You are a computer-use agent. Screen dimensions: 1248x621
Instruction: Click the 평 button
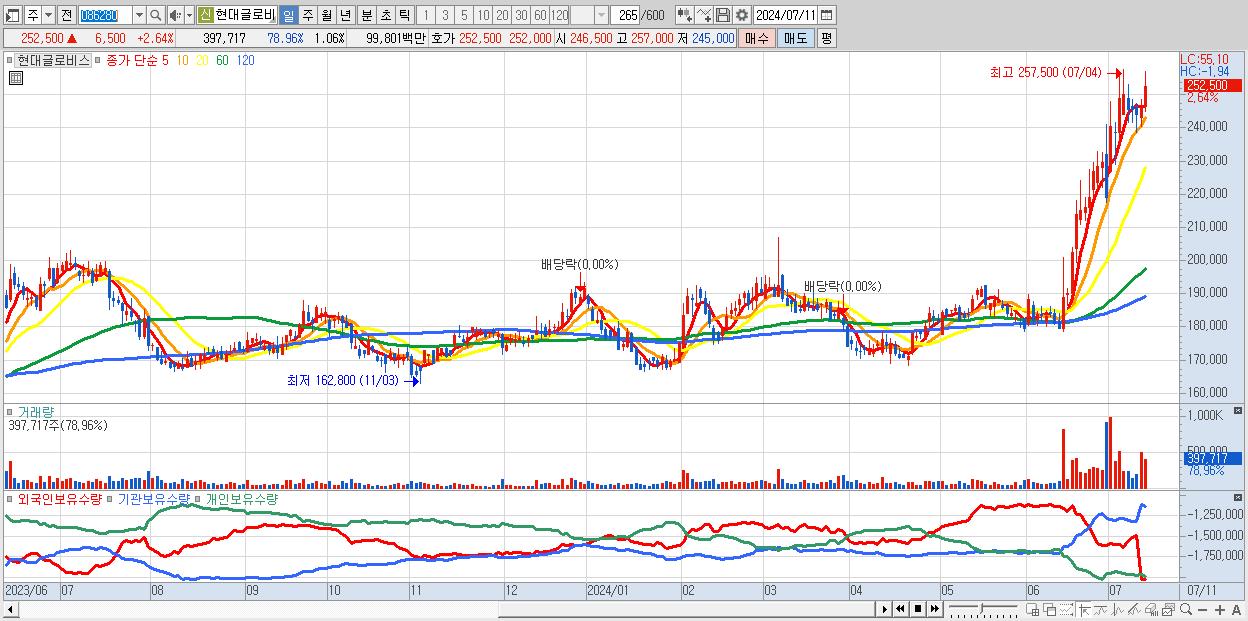[x=826, y=38]
